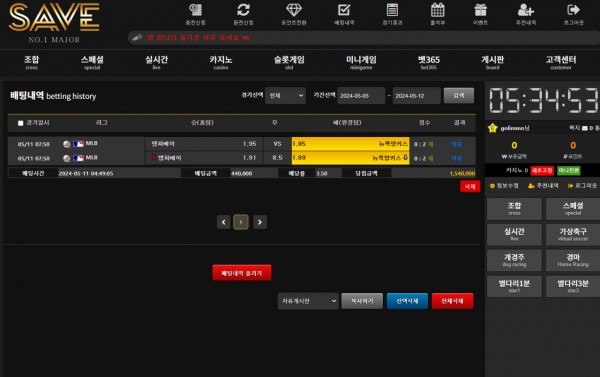Click the blue delete selected button
Image resolution: width=600 pixels, height=377 pixels.
click(x=407, y=301)
